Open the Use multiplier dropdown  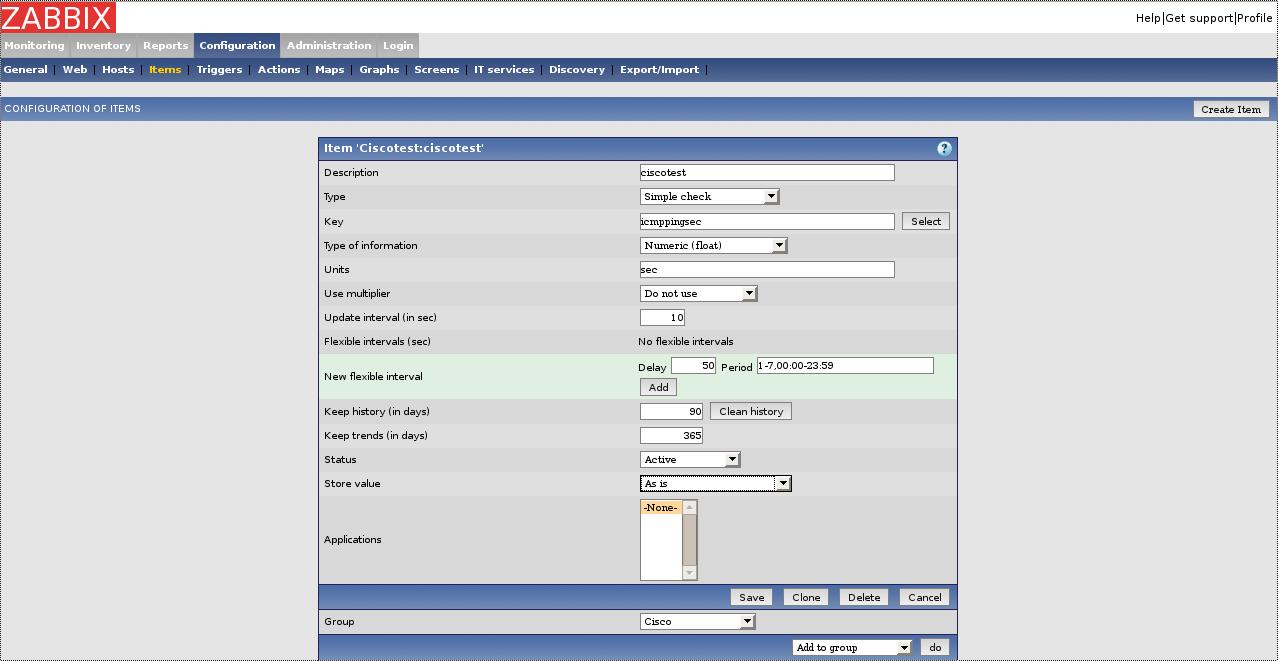point(698,293)
